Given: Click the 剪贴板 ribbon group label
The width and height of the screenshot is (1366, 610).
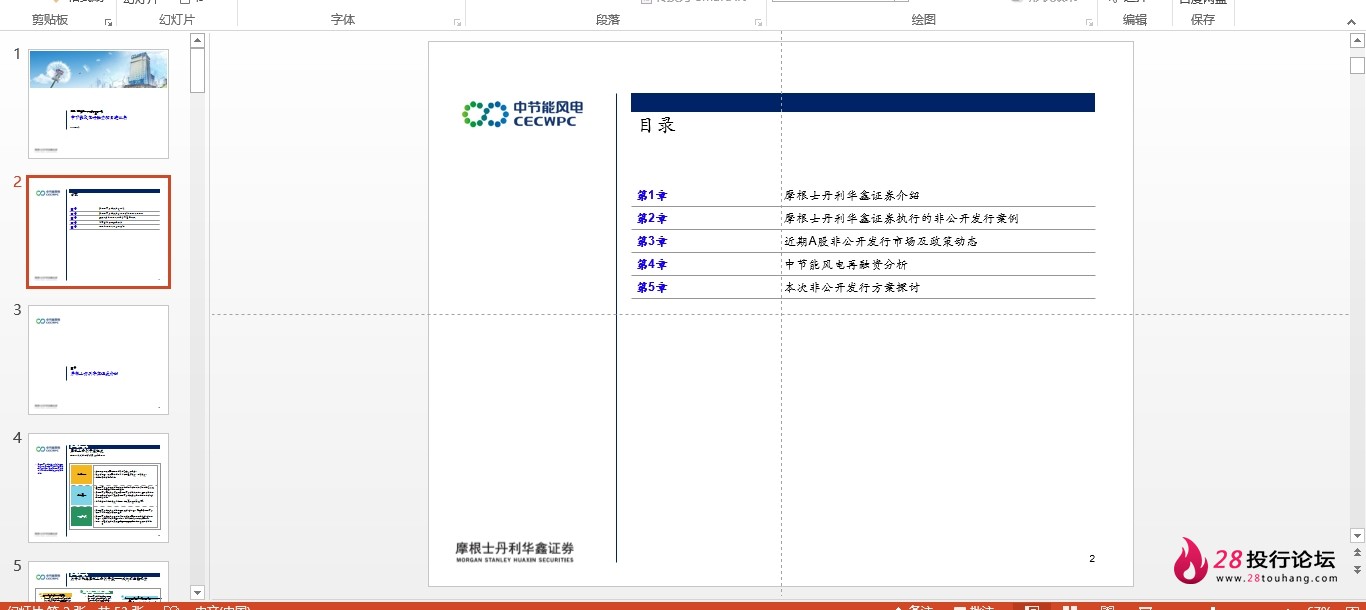Looking at the screenshot, I should (x=50, y=20).
